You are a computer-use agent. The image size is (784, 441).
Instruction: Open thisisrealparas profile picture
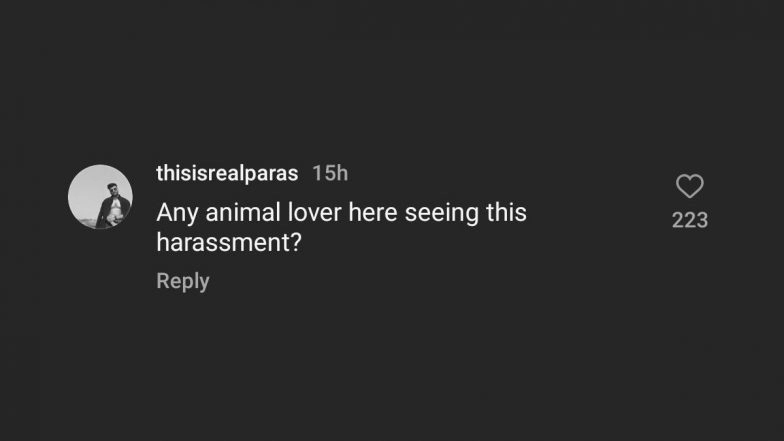tap(100, 197)
